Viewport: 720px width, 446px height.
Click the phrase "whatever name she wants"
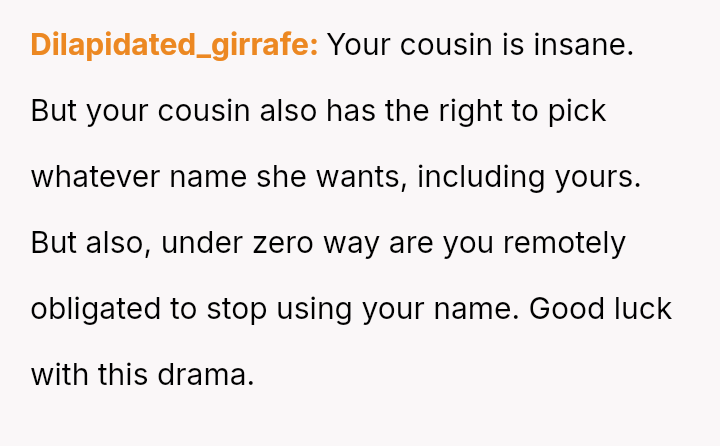(x=217, y=177)
